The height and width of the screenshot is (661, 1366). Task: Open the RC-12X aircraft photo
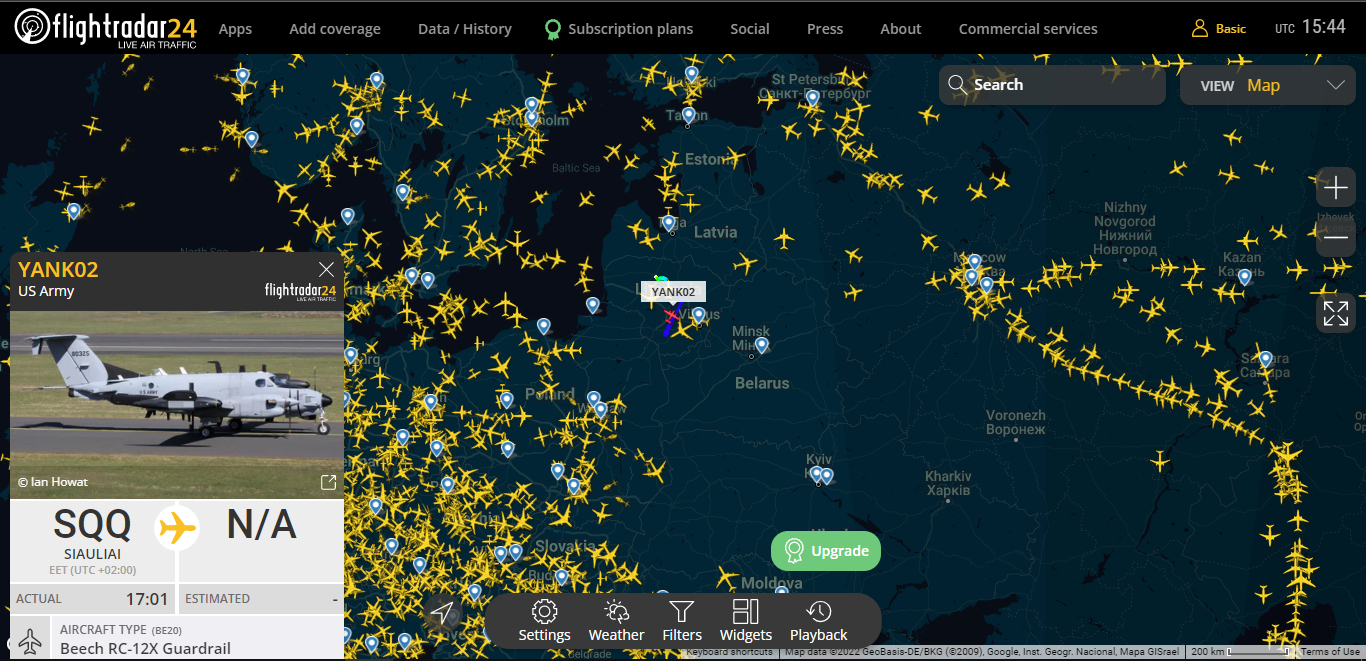pyautogui.click(x=177, y=404)
